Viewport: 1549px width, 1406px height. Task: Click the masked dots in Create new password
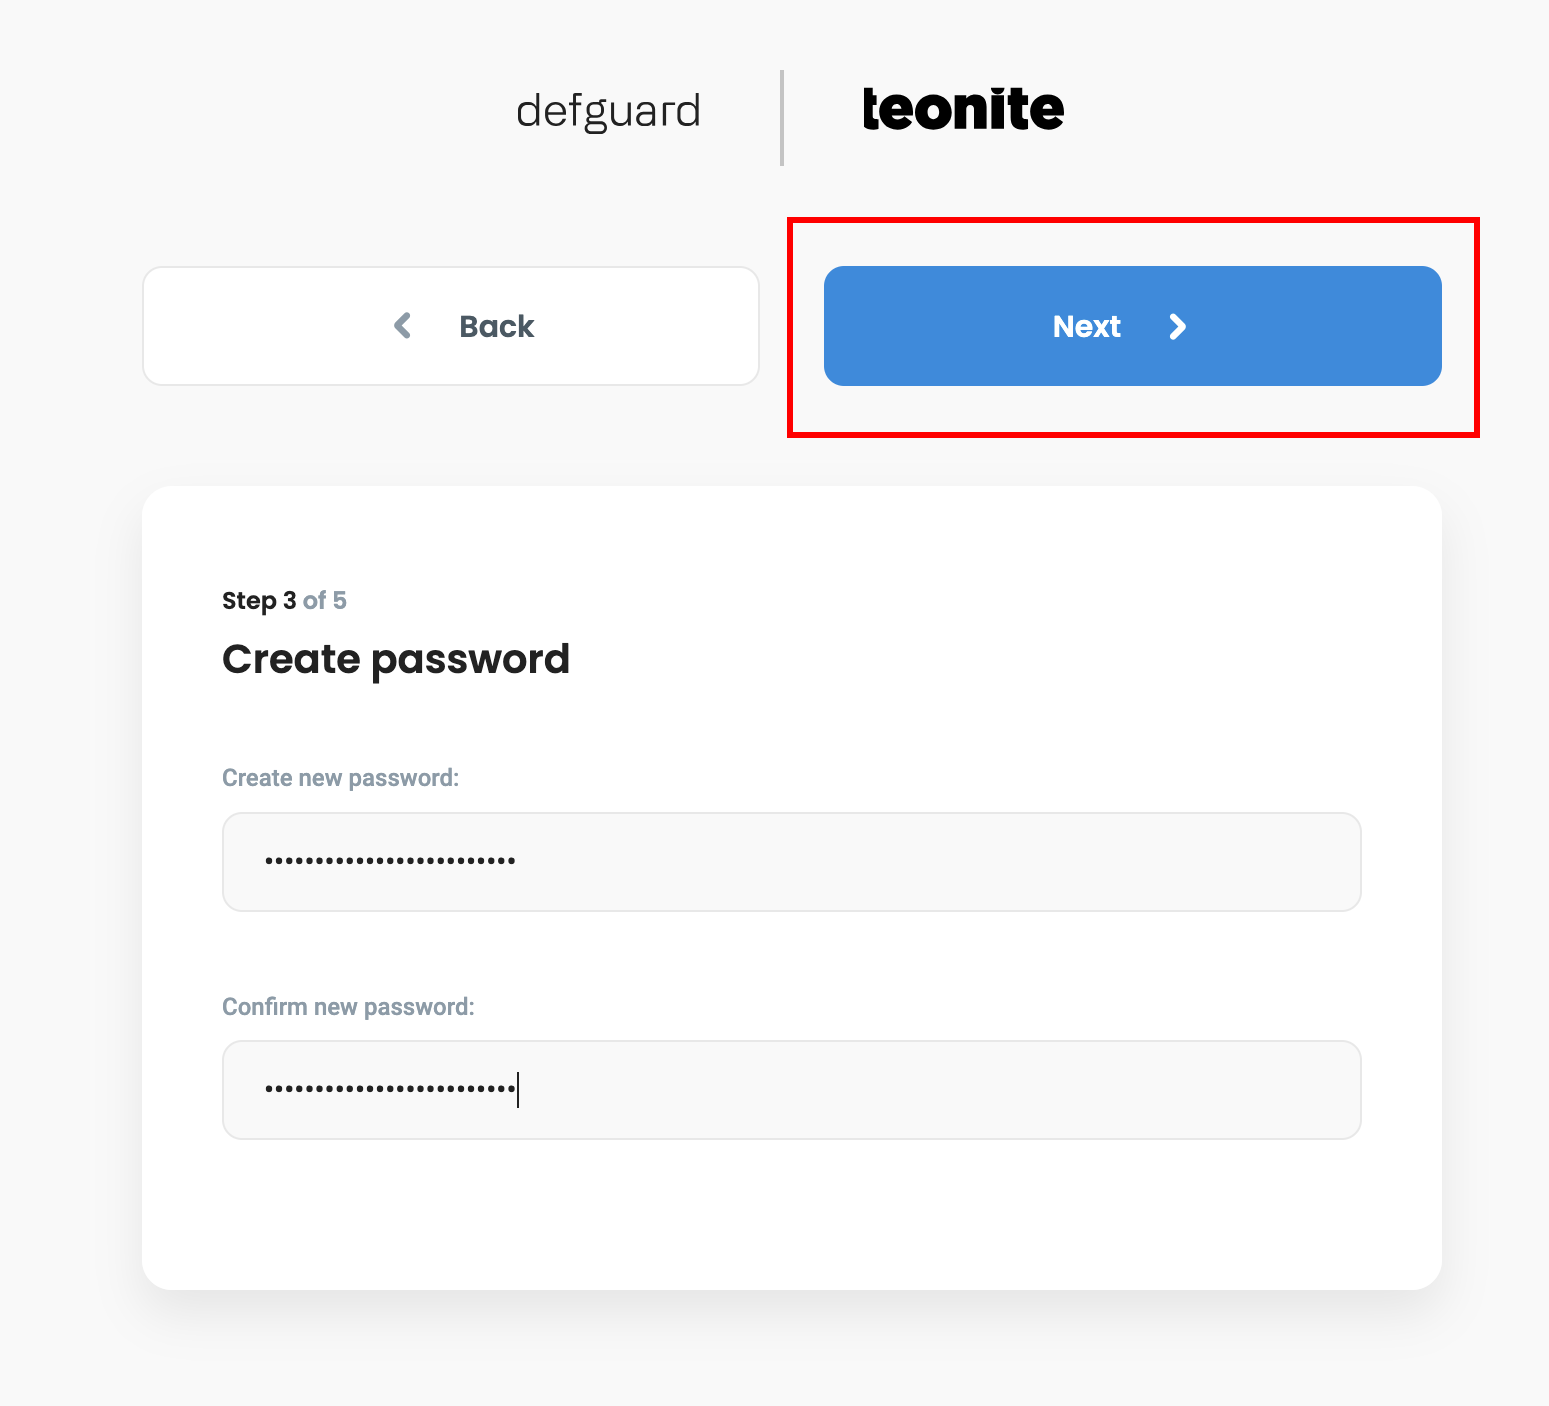390,861
